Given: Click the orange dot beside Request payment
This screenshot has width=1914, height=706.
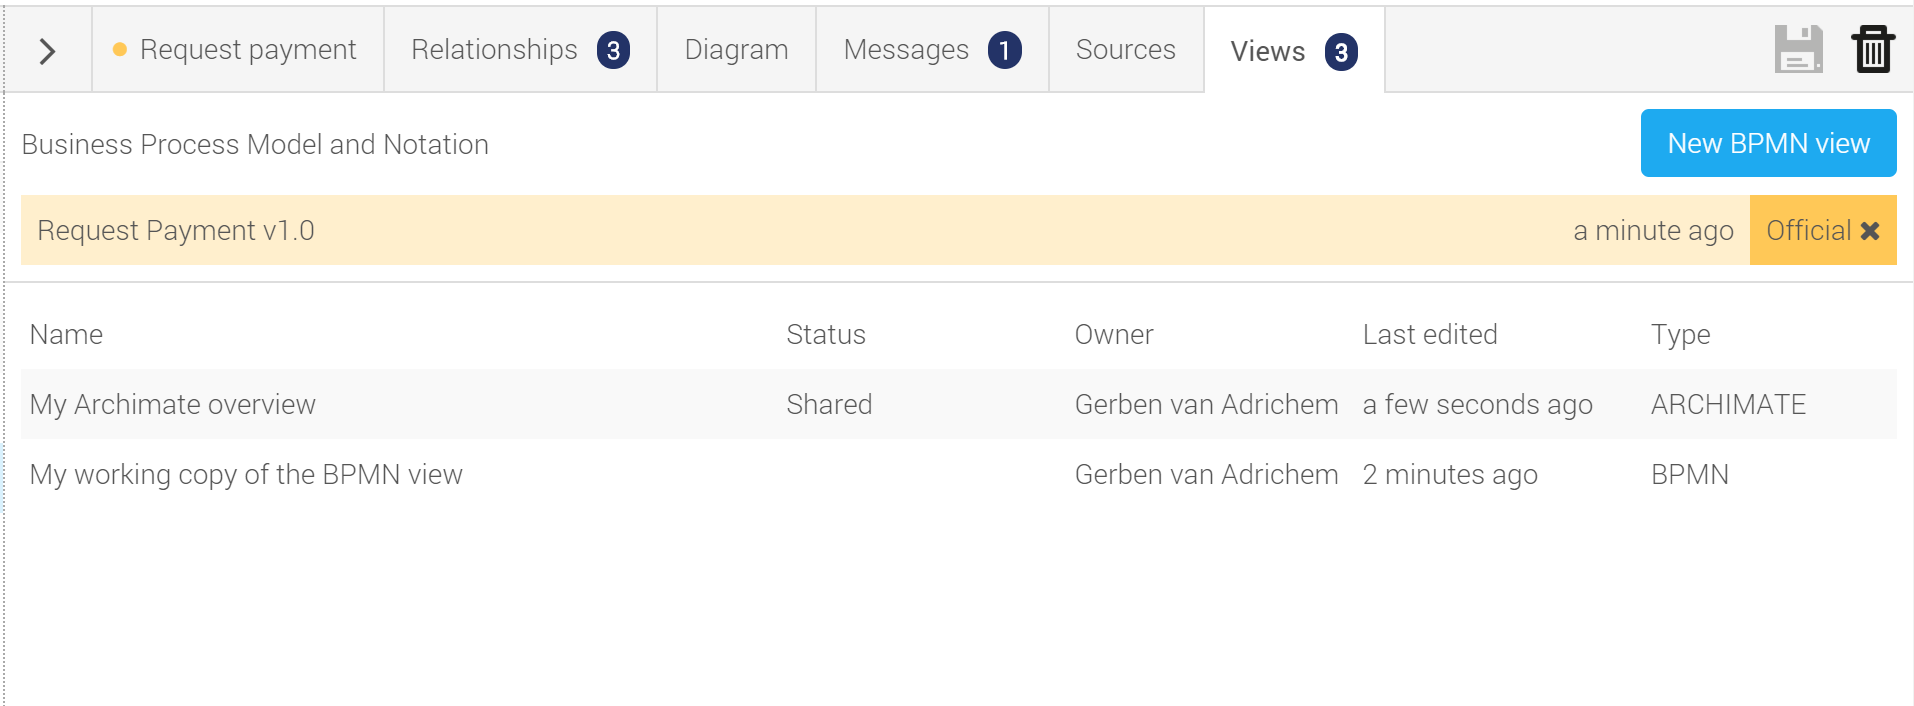Looking at the screenshot, I should pyautogui.click(x=120, y=49).
